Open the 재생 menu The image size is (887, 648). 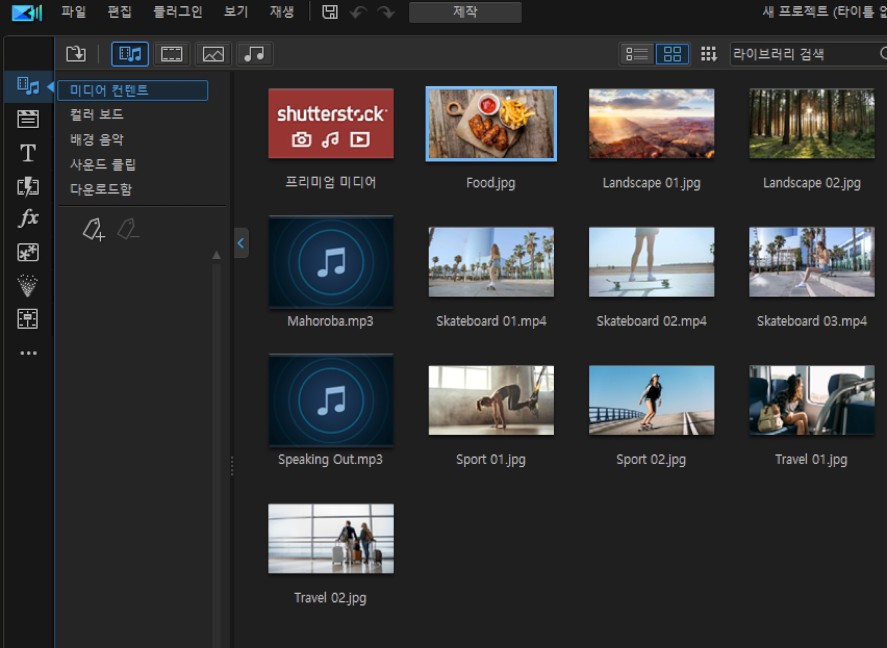pyautogui.click(x=282, y=12)
